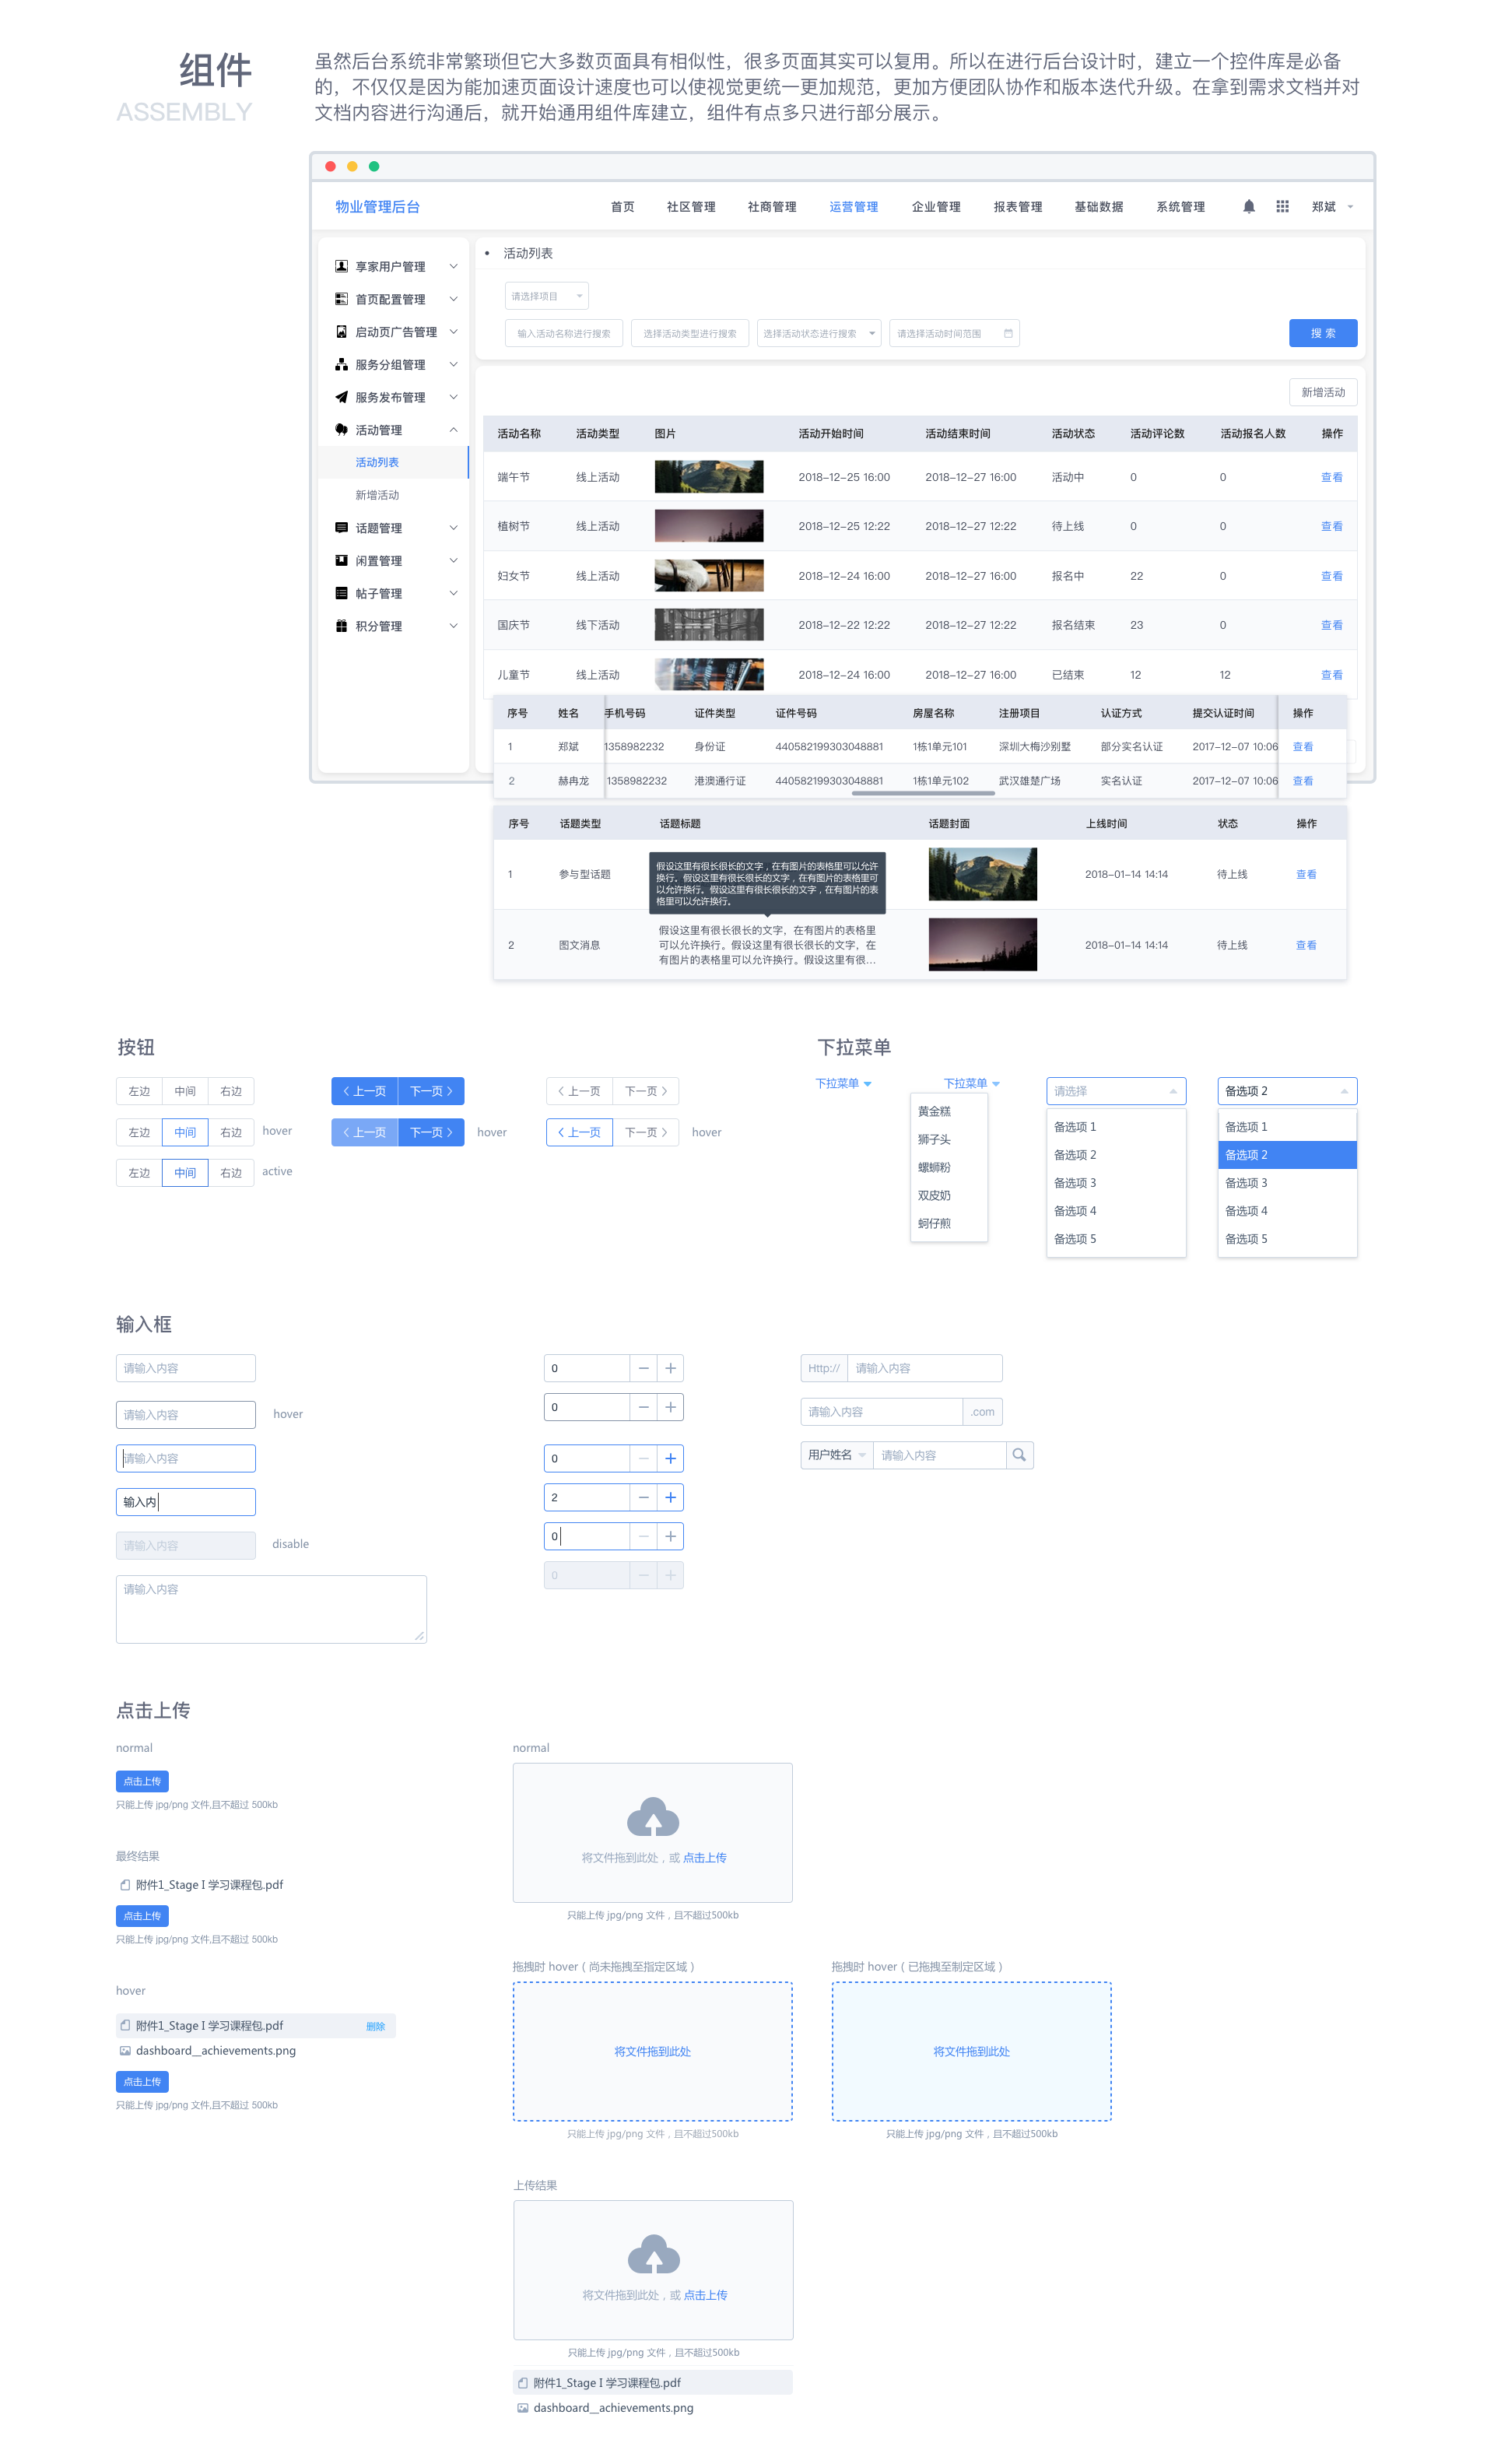Click the 首页配置管理 sidebar icon
1494x2464 pixels.
341,299
